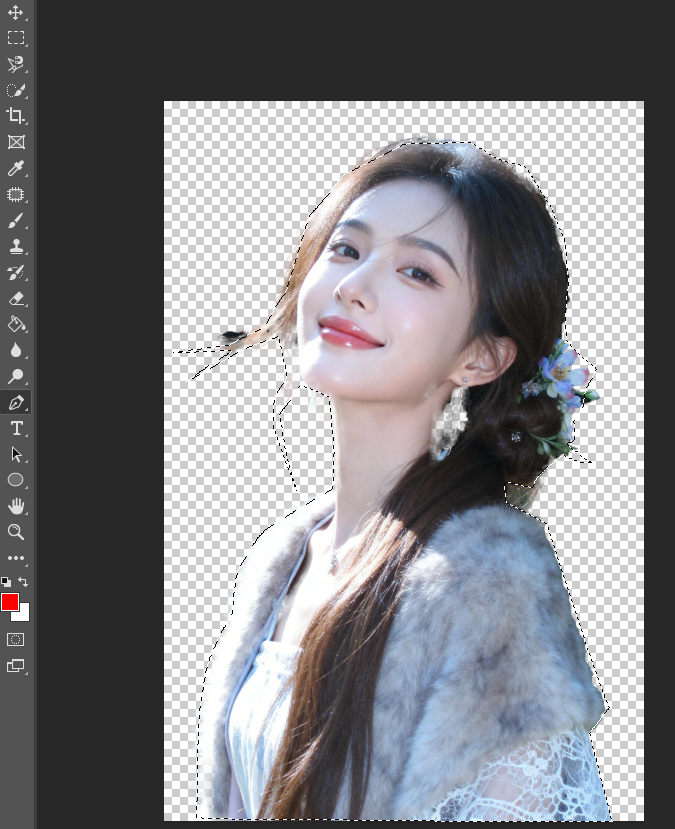Toggle Quick Mask mode
Viewport: 675px width, 829px height.
15,640
